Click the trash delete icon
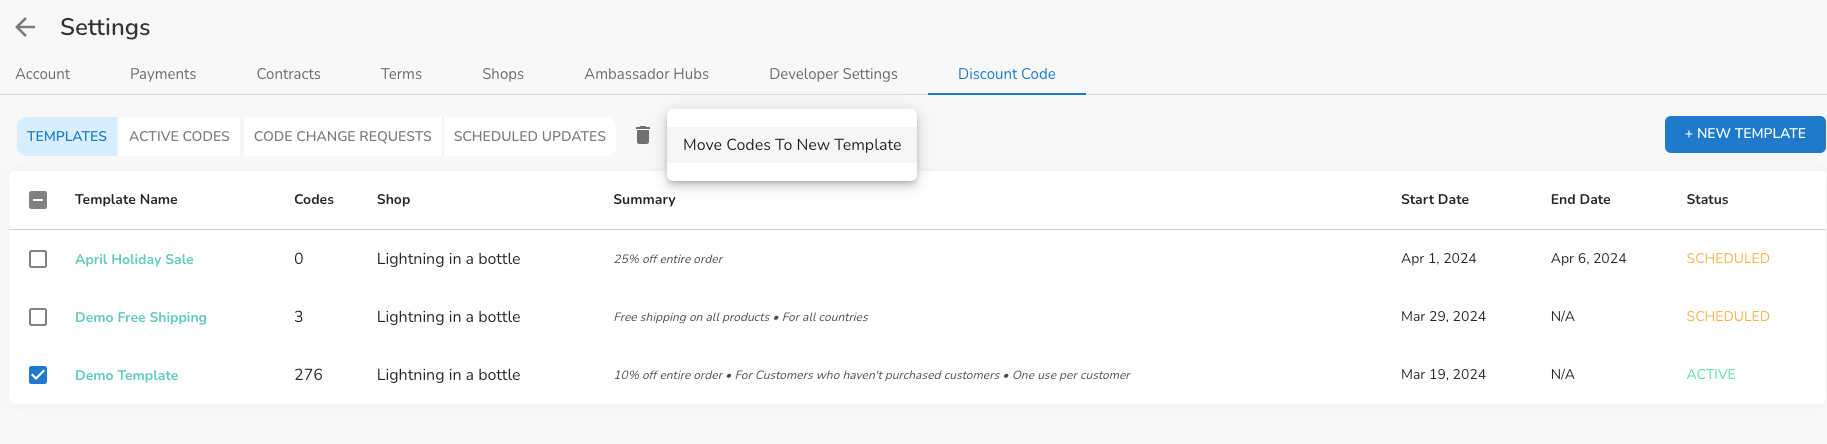Screen dimensions: 1827x444 click(x=643, y=135)
